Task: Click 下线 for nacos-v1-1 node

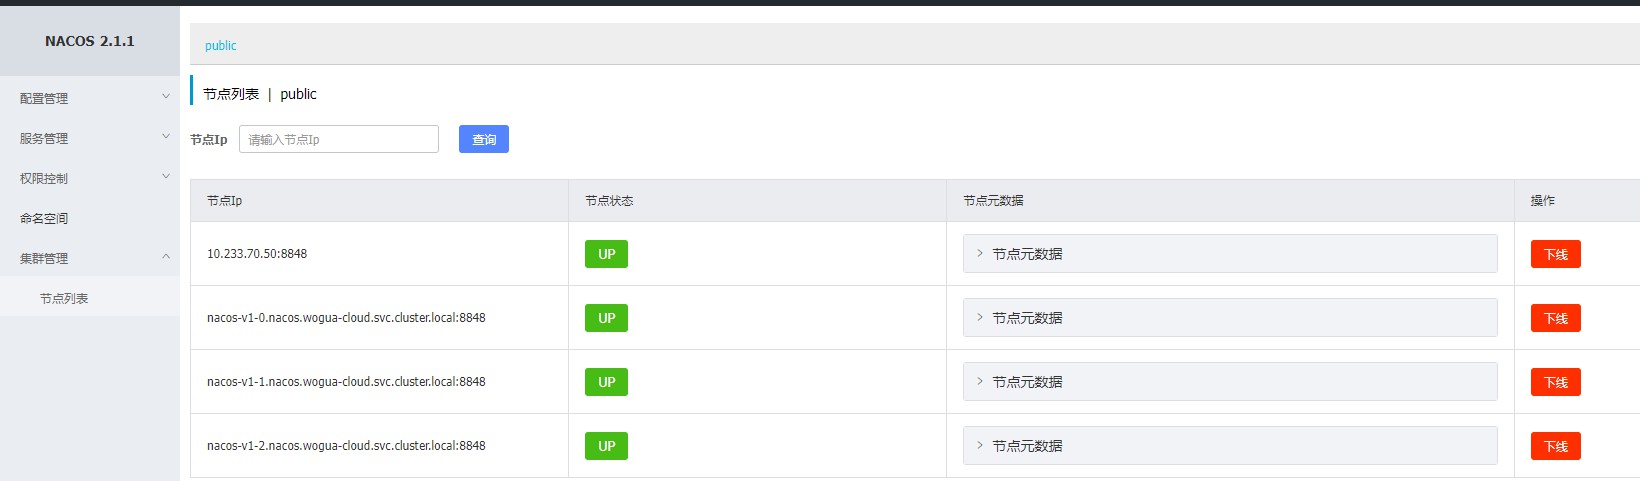Action: tap(1556, 382)
